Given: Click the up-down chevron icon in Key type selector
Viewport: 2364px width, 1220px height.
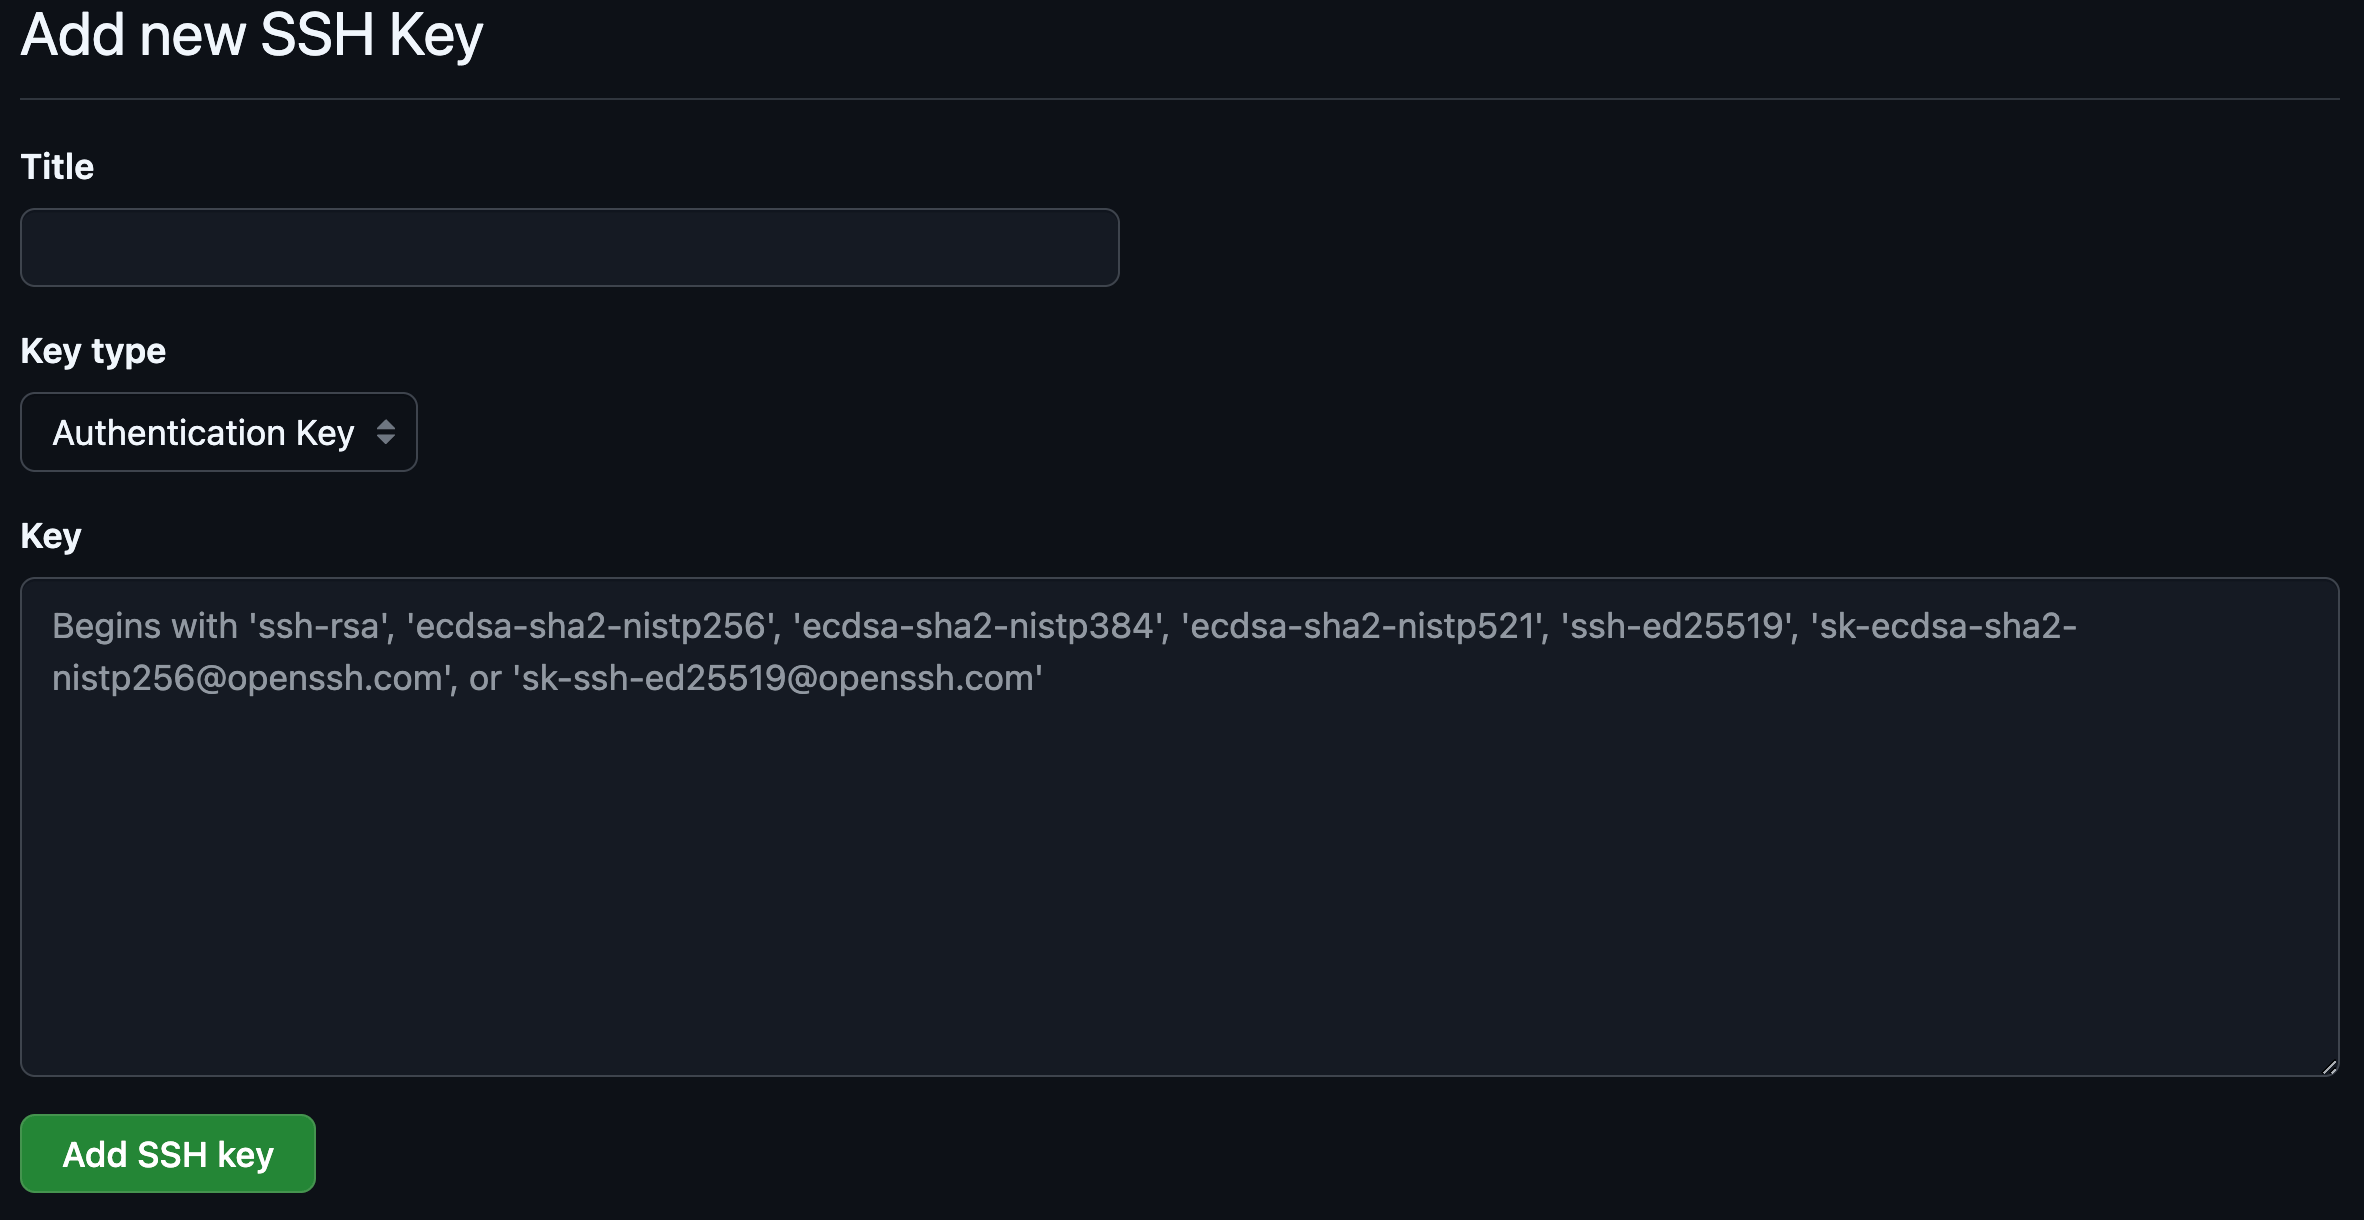Looking at the screenshot, I should (388, 432).
